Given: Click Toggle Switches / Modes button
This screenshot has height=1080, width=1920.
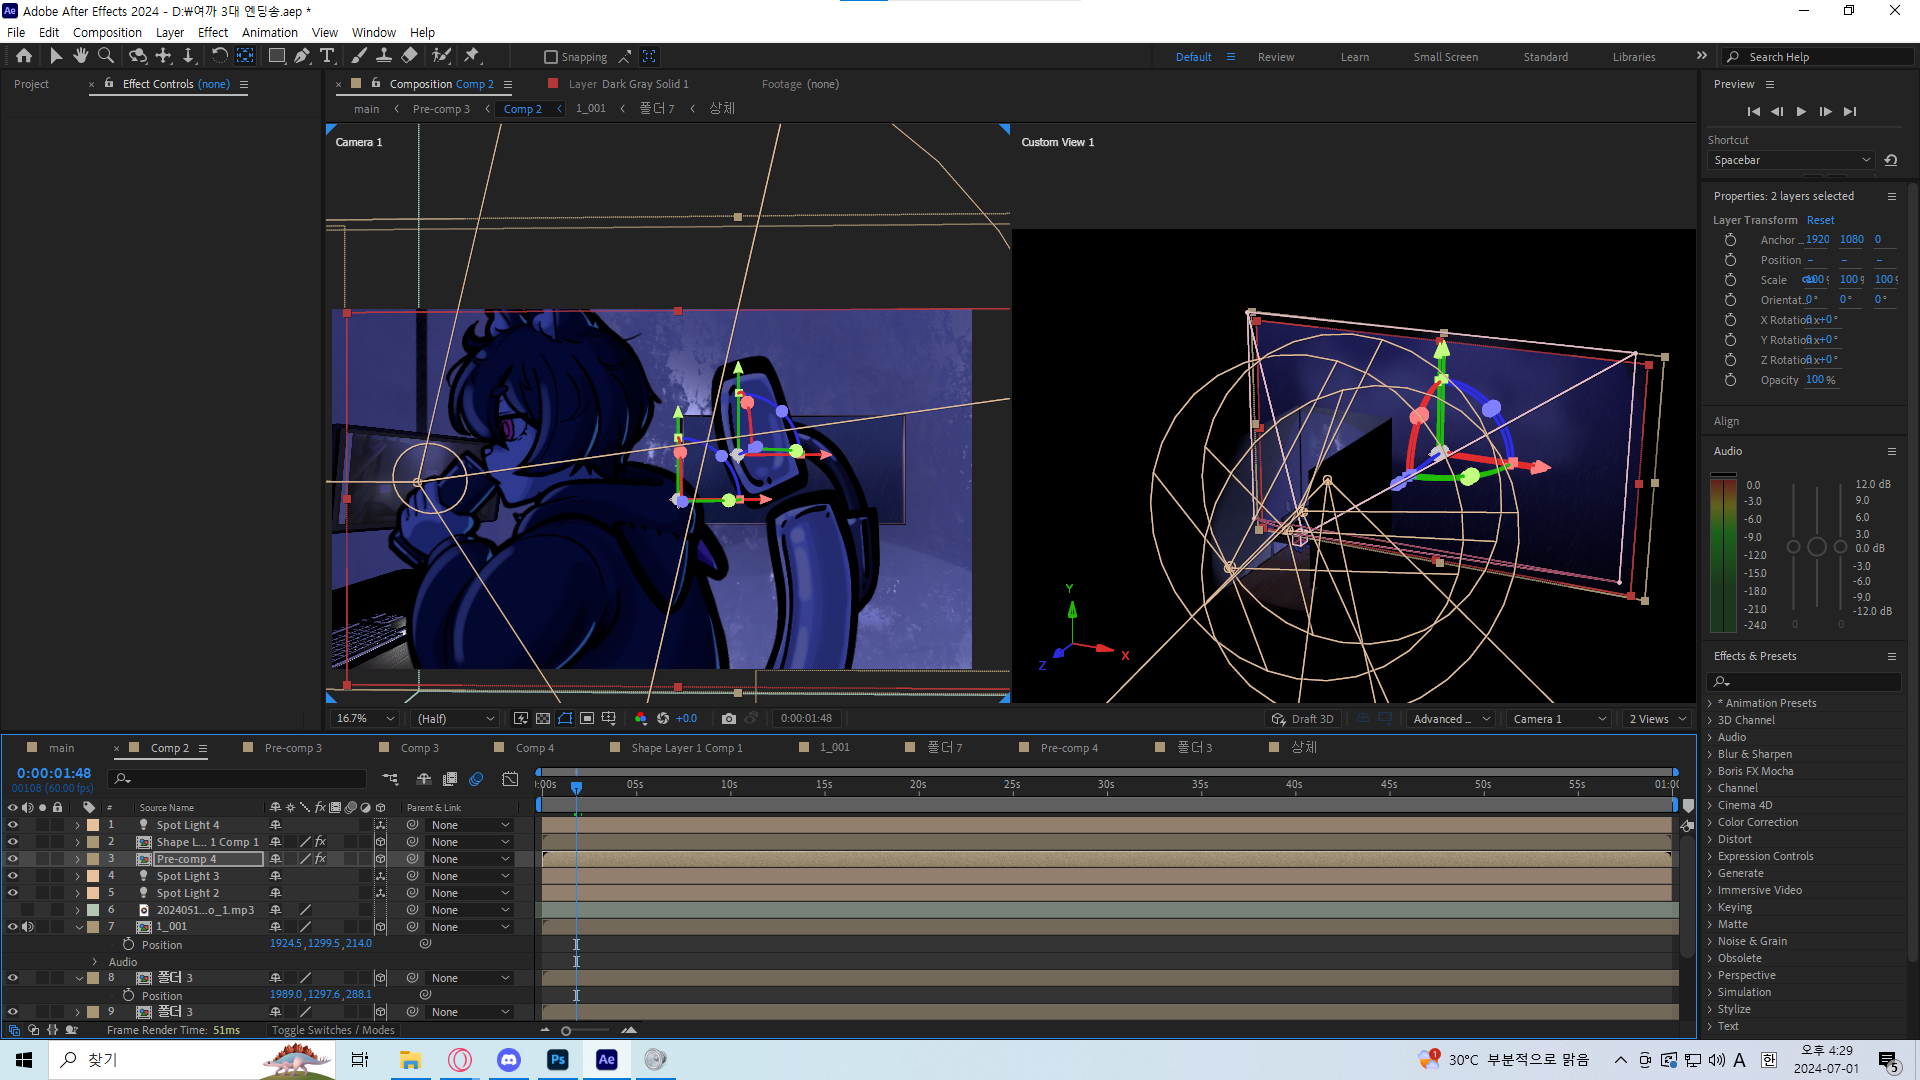Looking at the screenshot, I should pos(333,1030).
